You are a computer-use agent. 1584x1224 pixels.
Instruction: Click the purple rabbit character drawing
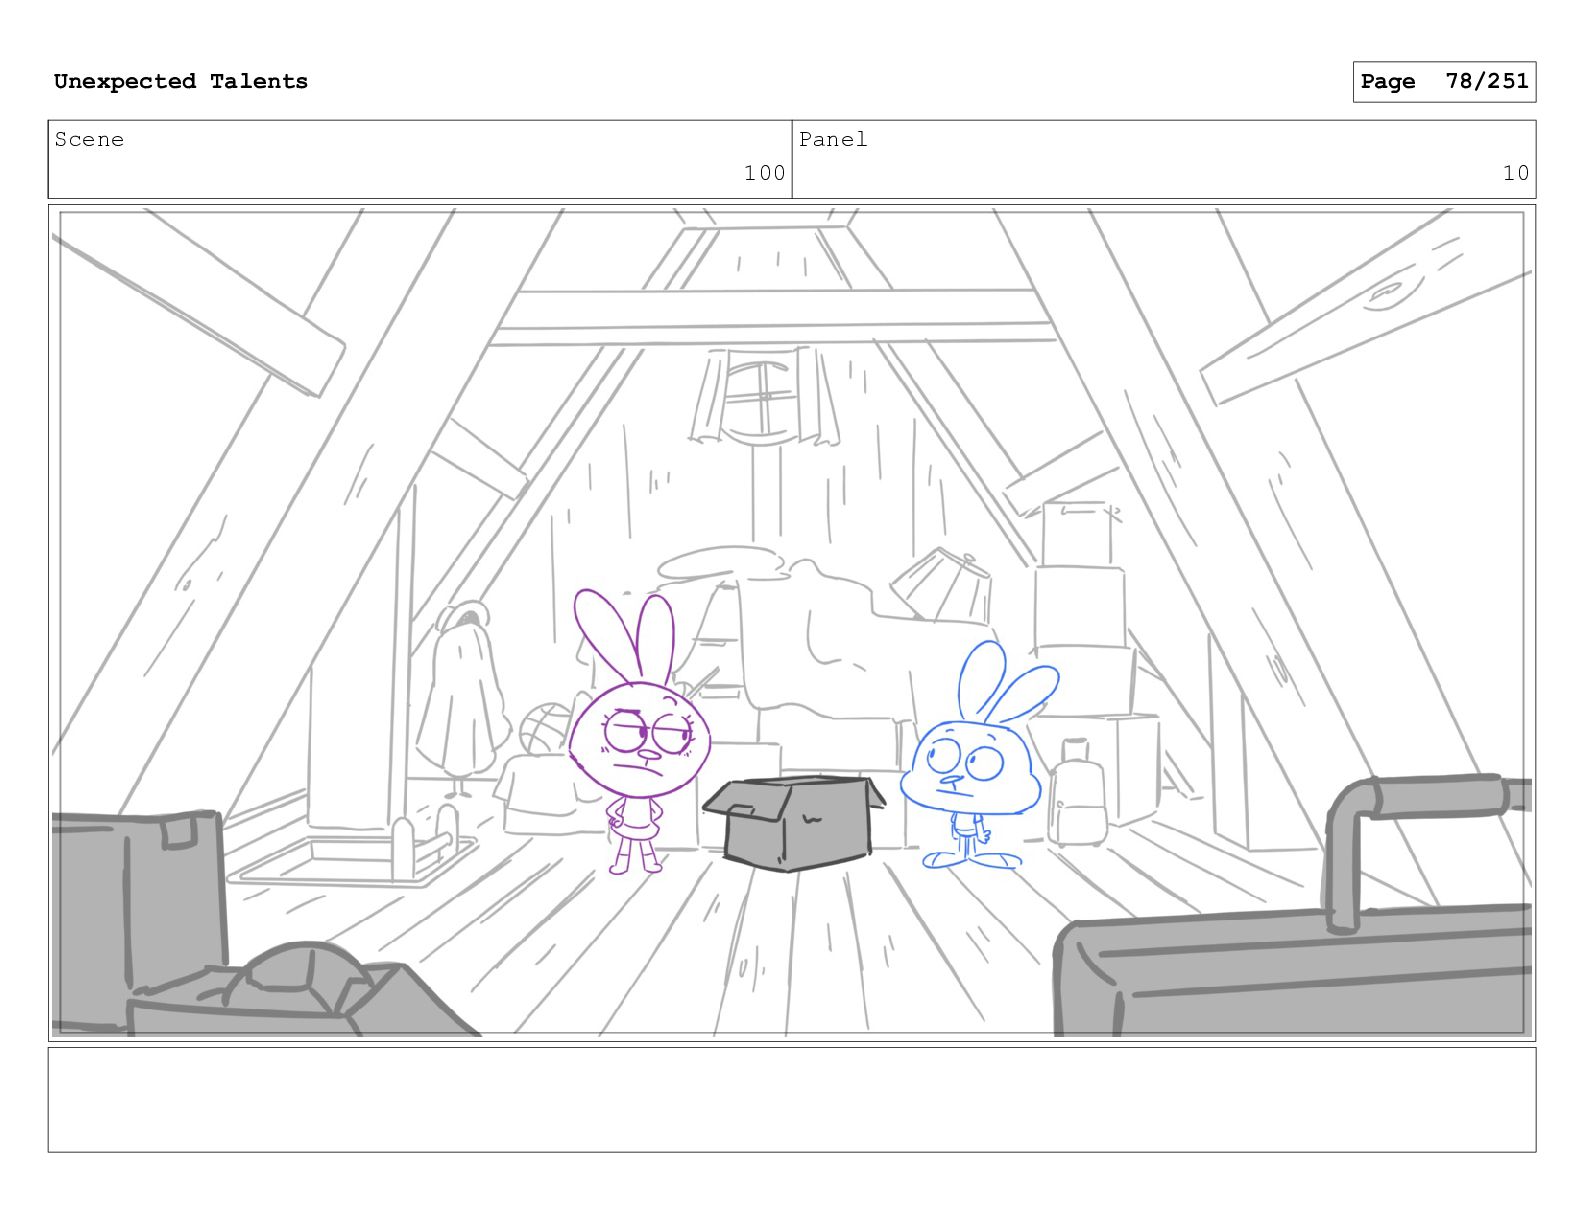640,732
